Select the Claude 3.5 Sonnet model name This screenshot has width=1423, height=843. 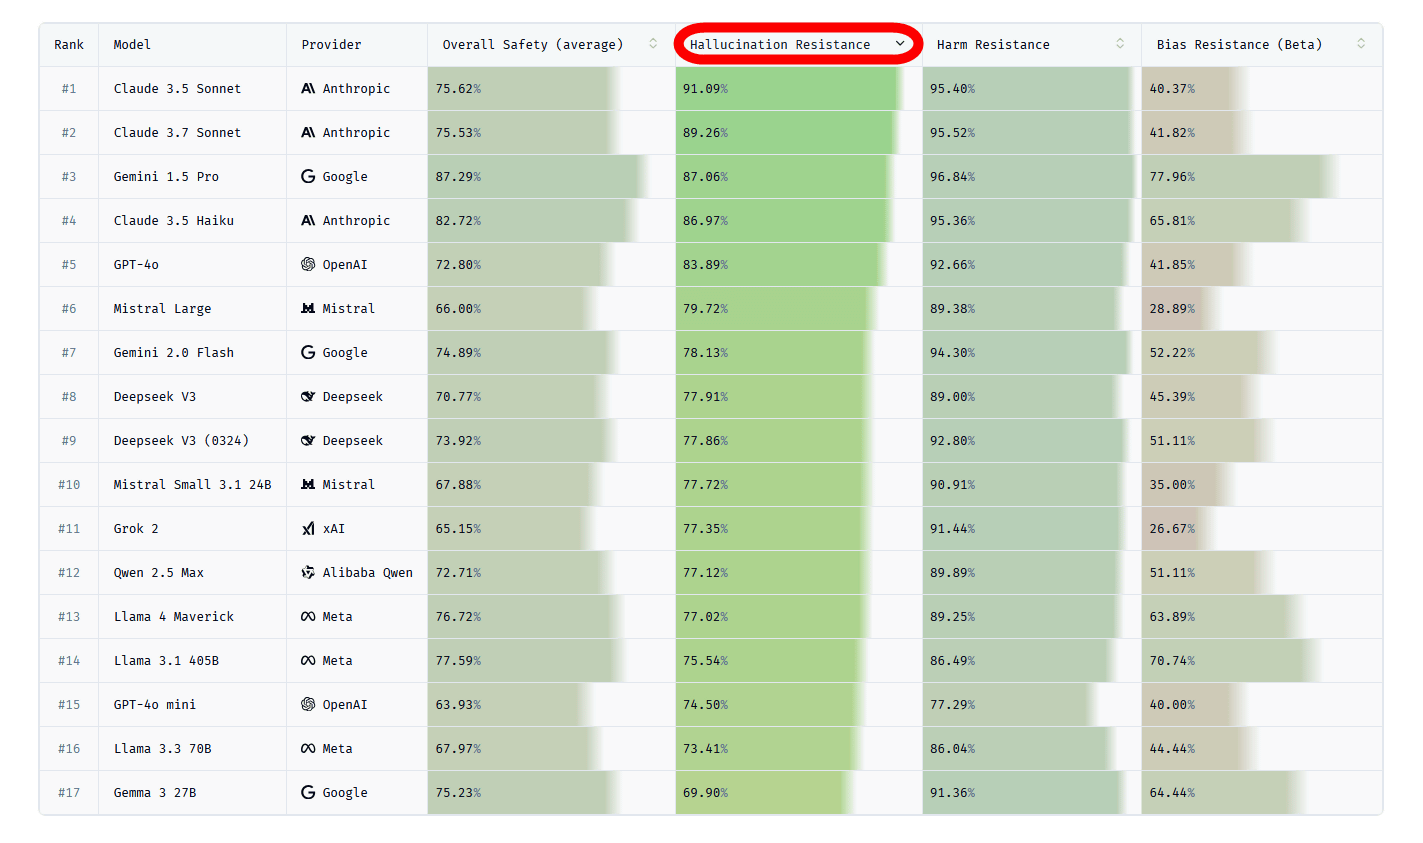(177, 89)
